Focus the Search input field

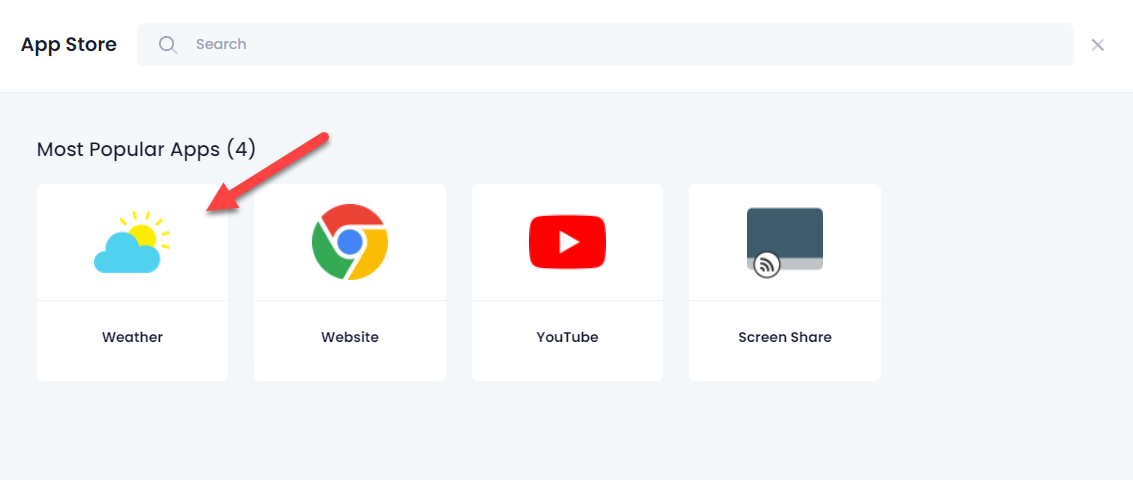[606, 44]
